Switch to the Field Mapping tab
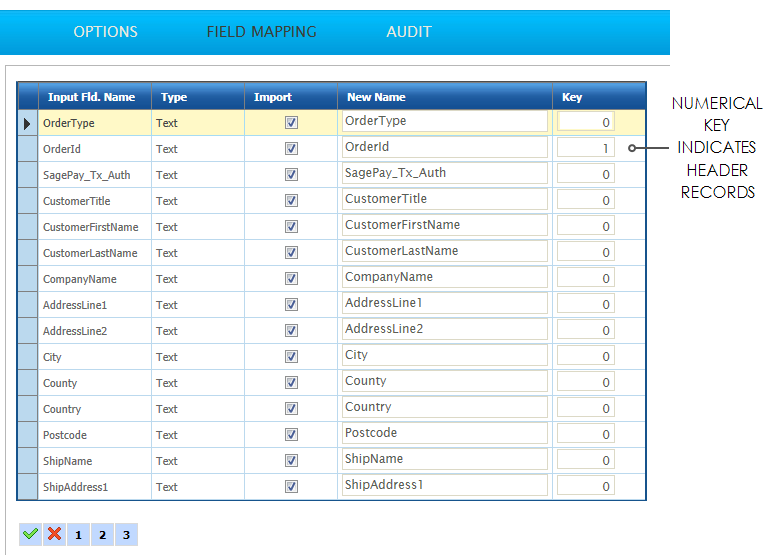The width and height of the screenshot is (777, 555). (261, 32)
